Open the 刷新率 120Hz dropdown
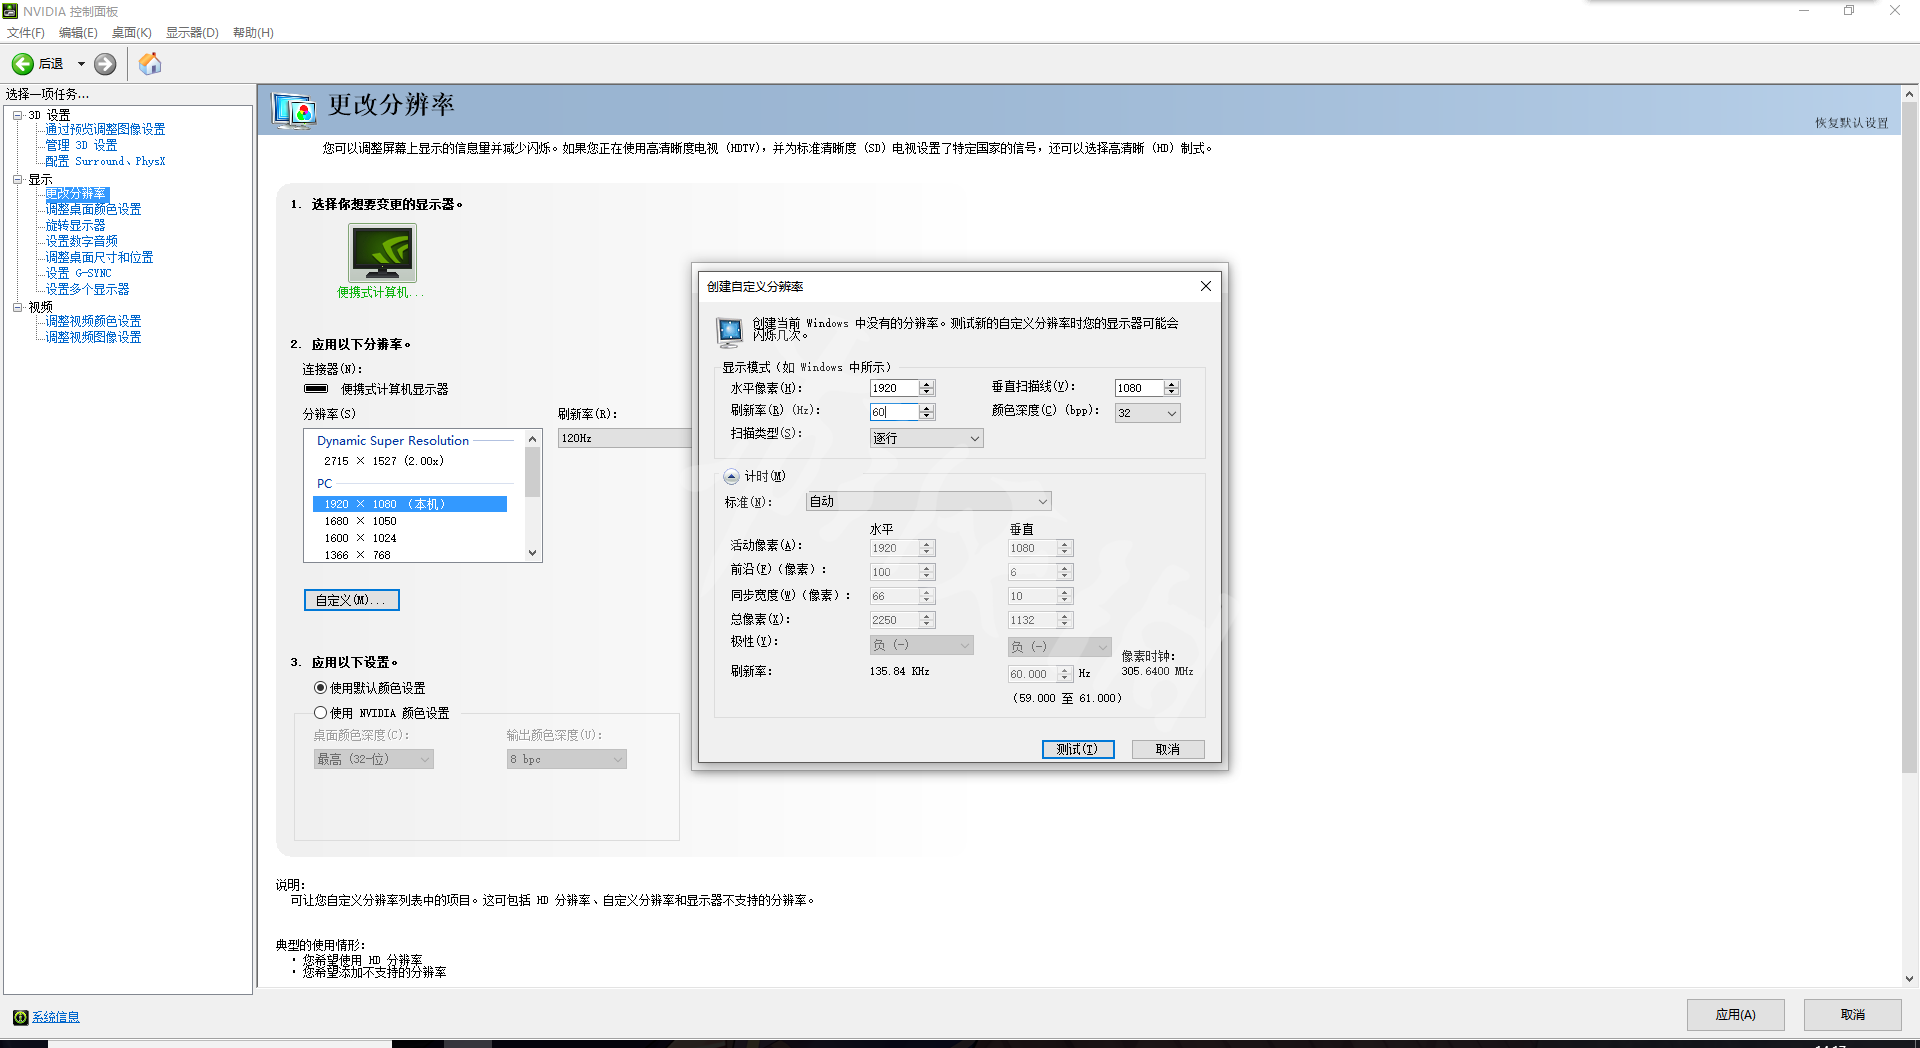 click(x=624, y=438)
